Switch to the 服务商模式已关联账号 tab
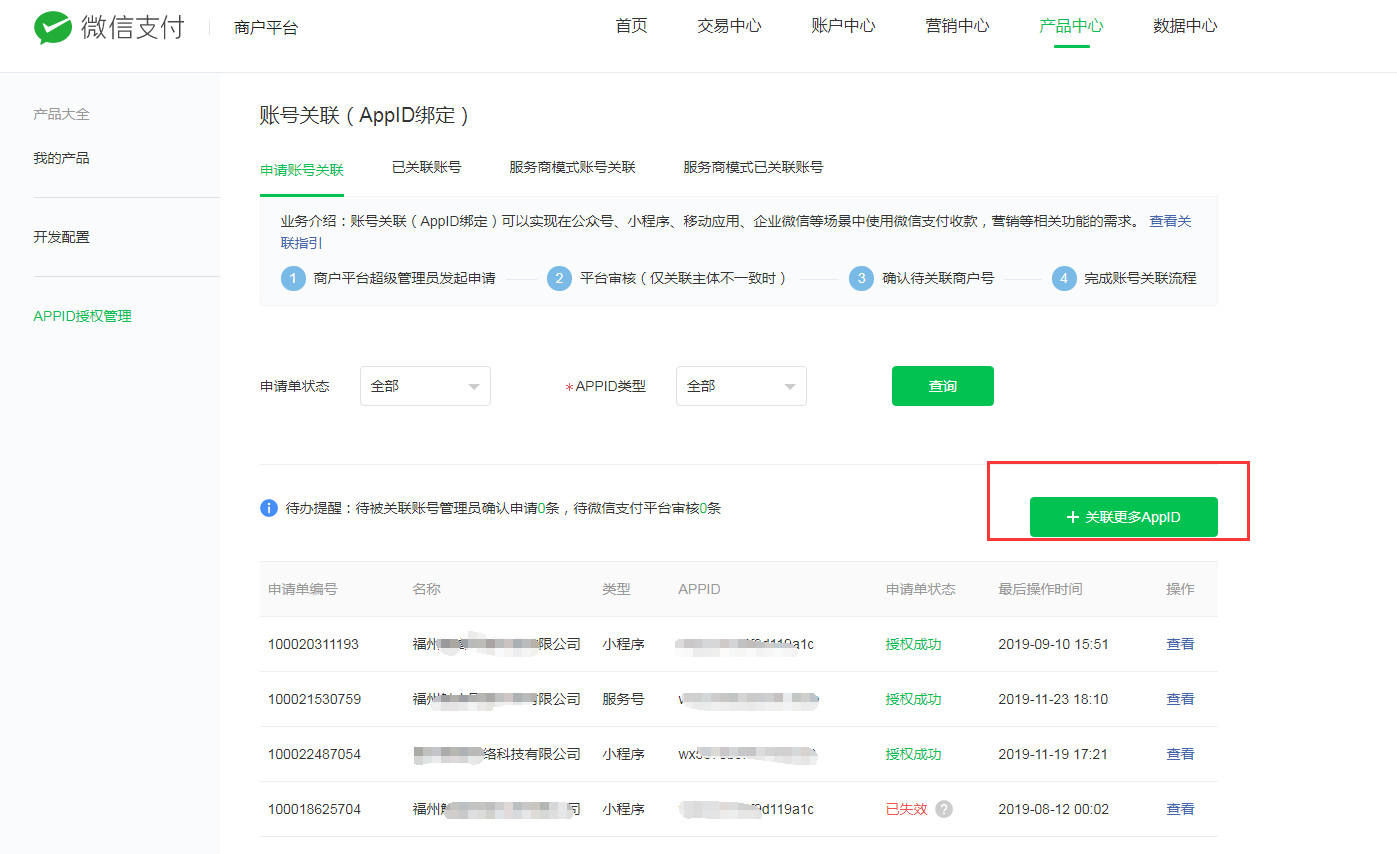 click(753, 167)
